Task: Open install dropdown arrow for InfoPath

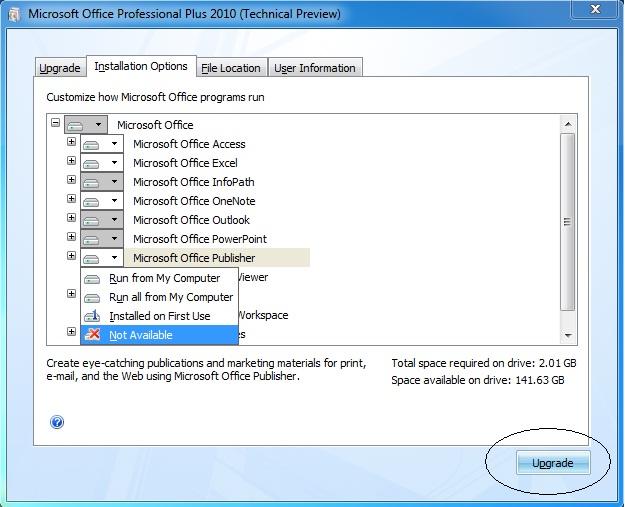Action: coord(114,182)
